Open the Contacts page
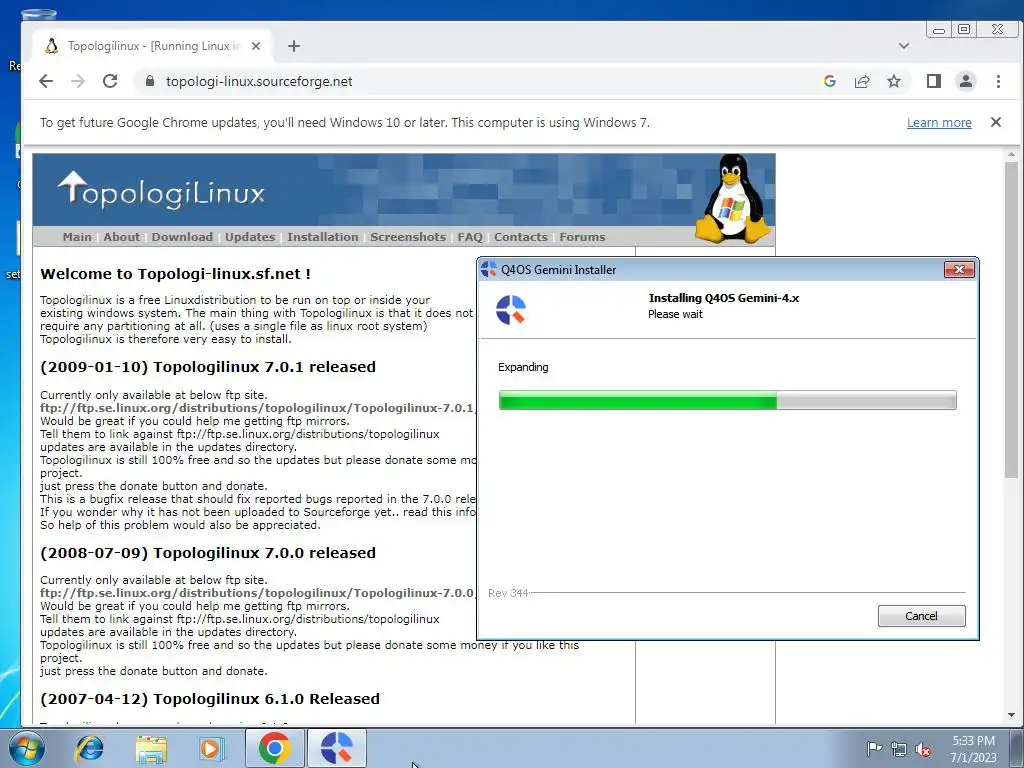Viewport: 1024px width, 768px height. tap(520, 237)
